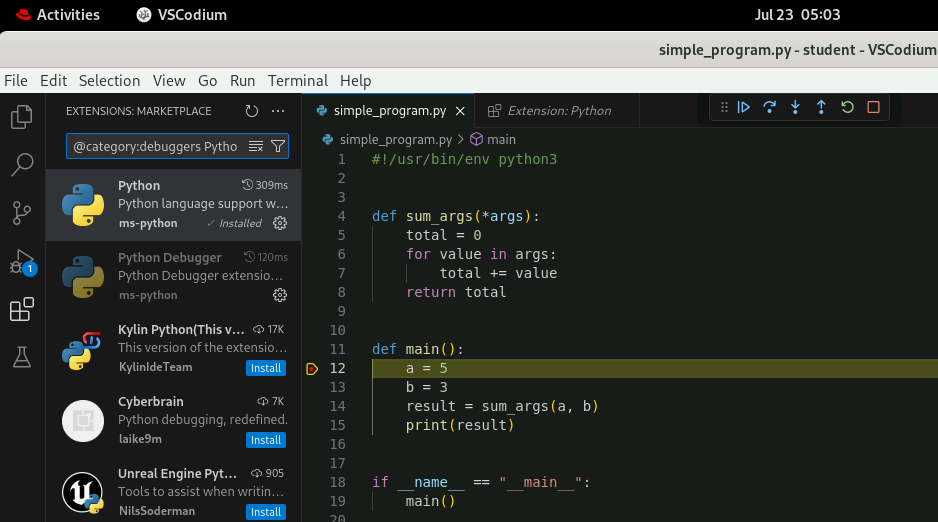This screenshot has height=522, width=938.
Task: Click the extensions search input field
Action: (155, 147)
